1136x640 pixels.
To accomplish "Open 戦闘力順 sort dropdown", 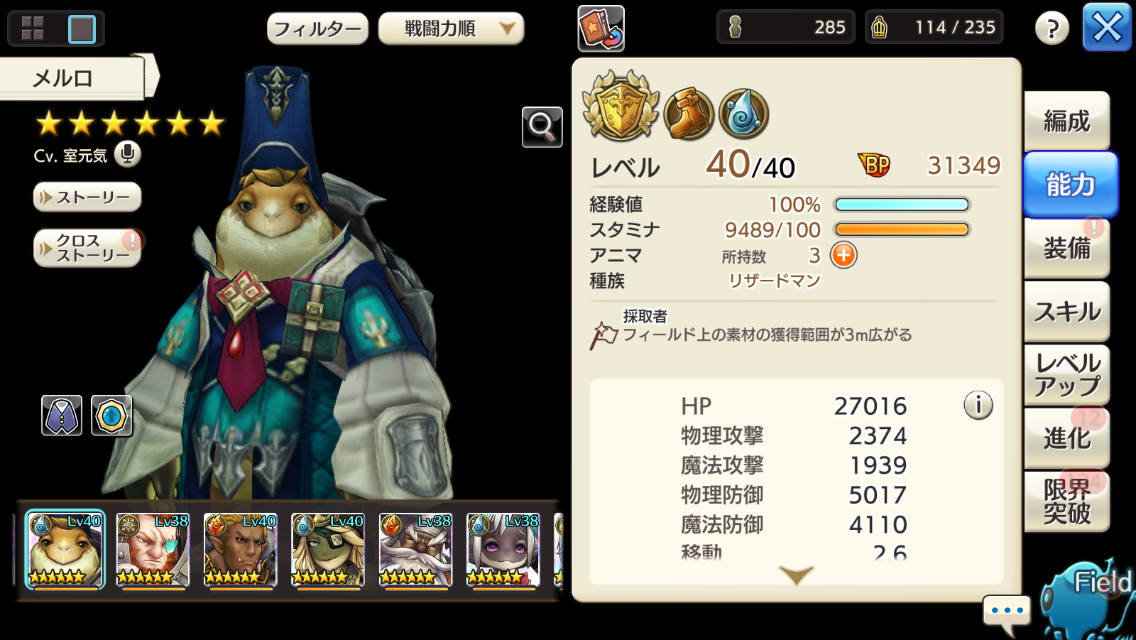I will click(x=451, y=28).
